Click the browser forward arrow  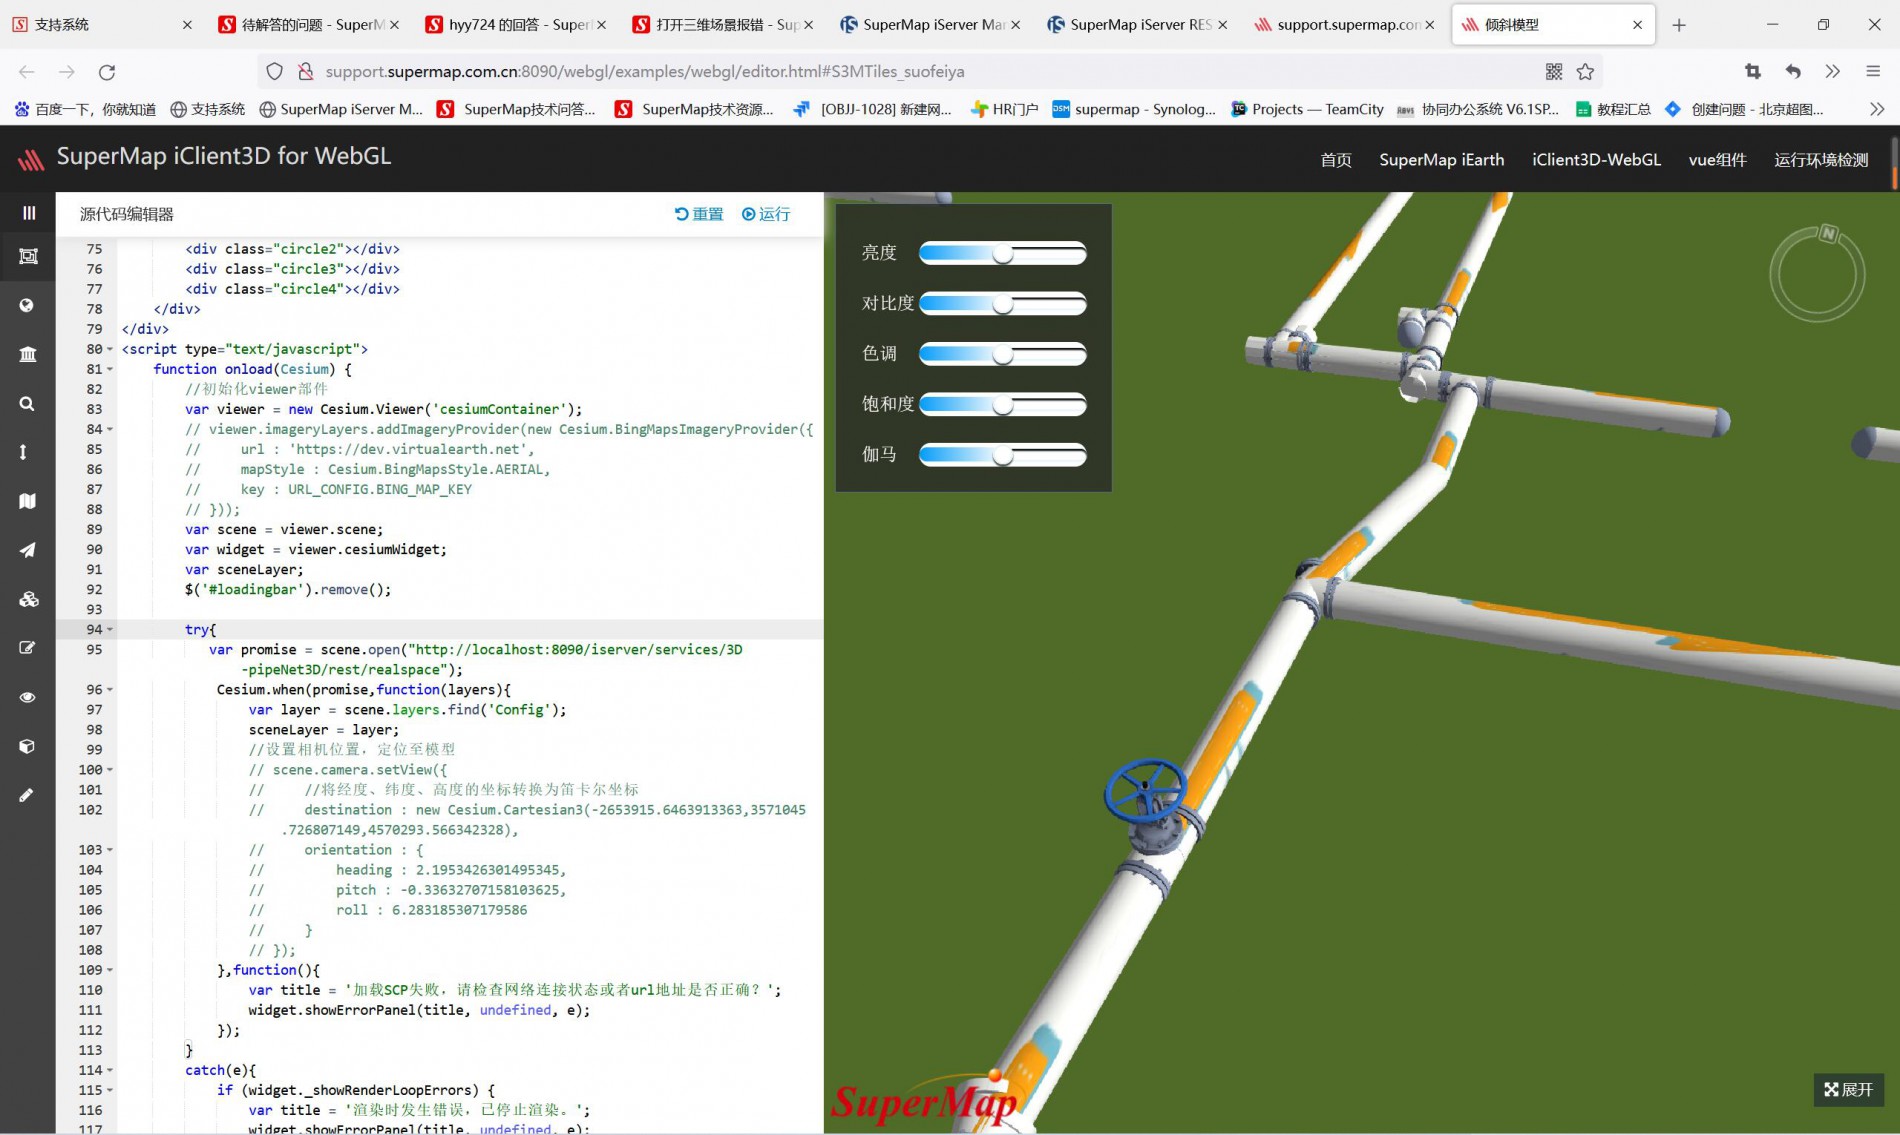click(67, 72)
